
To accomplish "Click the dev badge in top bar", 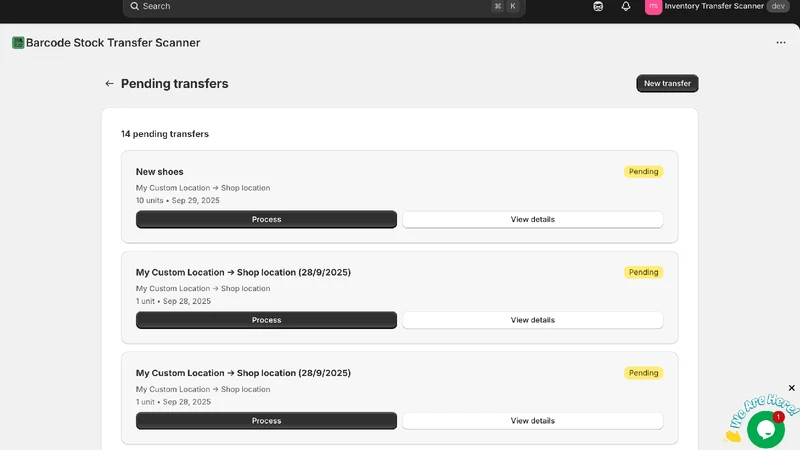I will tap(778, 6).
